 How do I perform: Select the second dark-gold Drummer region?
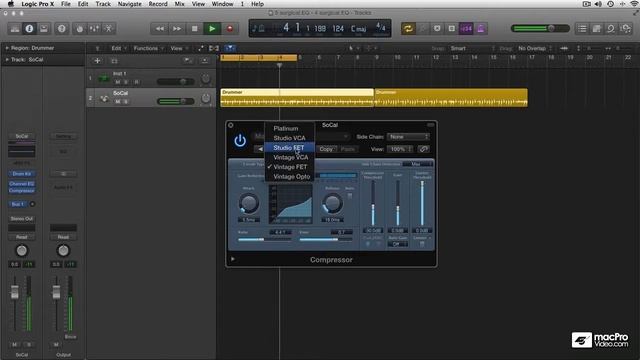point(451,98)
